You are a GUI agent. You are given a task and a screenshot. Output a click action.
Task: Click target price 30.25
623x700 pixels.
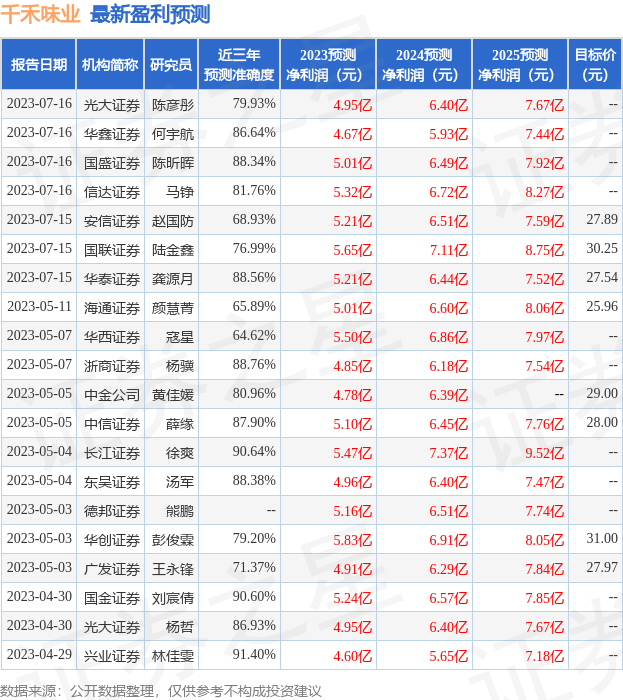602,248
